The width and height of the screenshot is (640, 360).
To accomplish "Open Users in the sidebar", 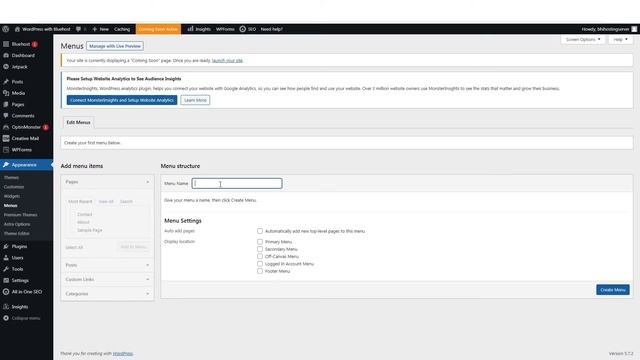I will click(x=17, y=258).
